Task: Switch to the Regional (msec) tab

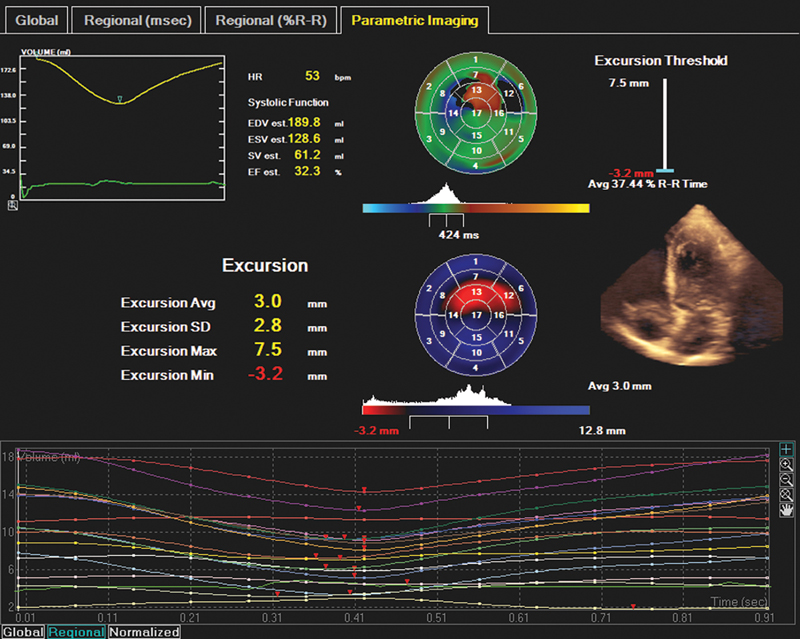Action: (x=138, y=20)
